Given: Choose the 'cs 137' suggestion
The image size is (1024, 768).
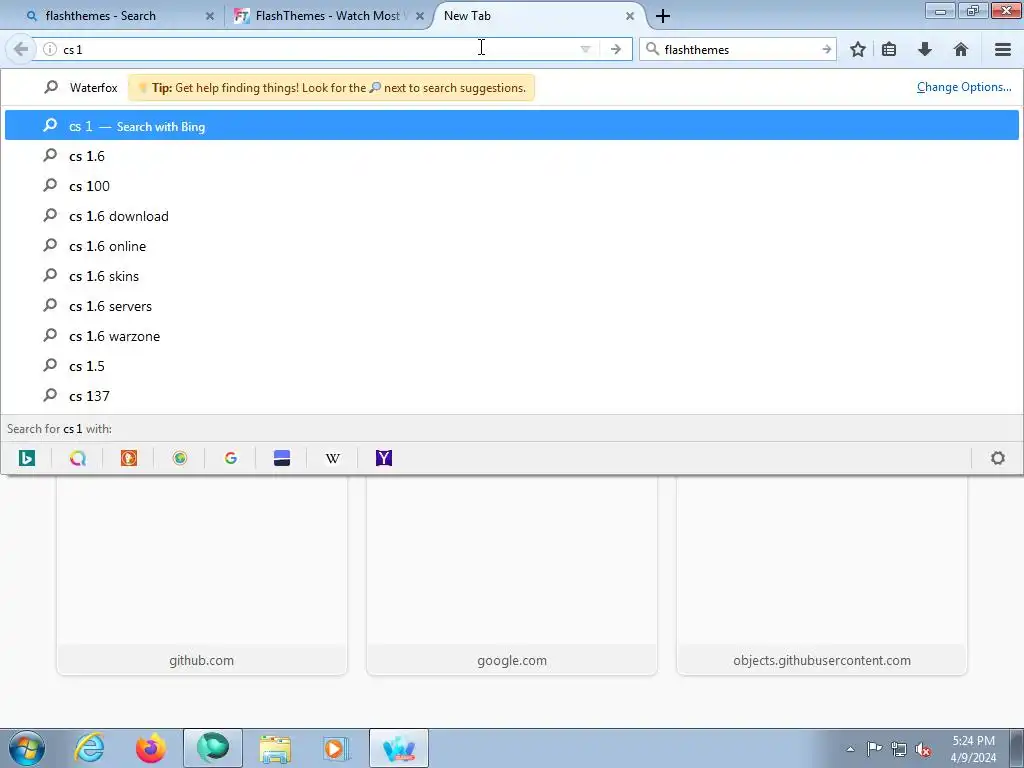Looking at the screenshot, I should [512, 396].
